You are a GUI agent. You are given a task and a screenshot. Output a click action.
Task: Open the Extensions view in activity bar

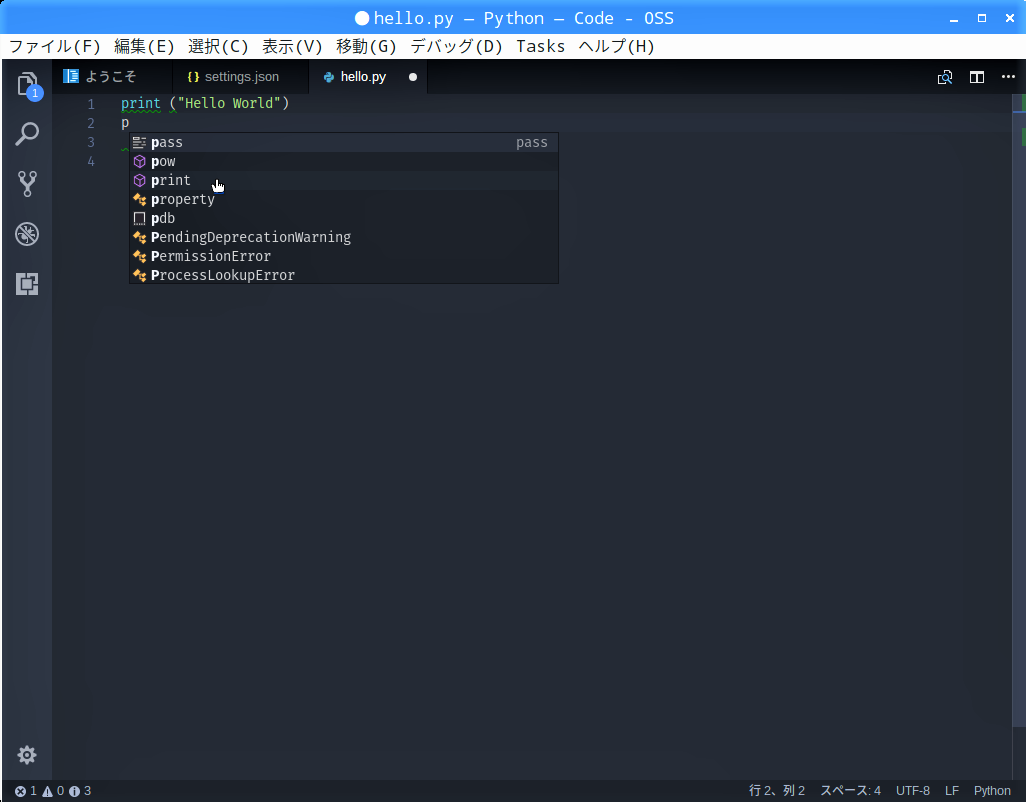click(x=27, y=284)
